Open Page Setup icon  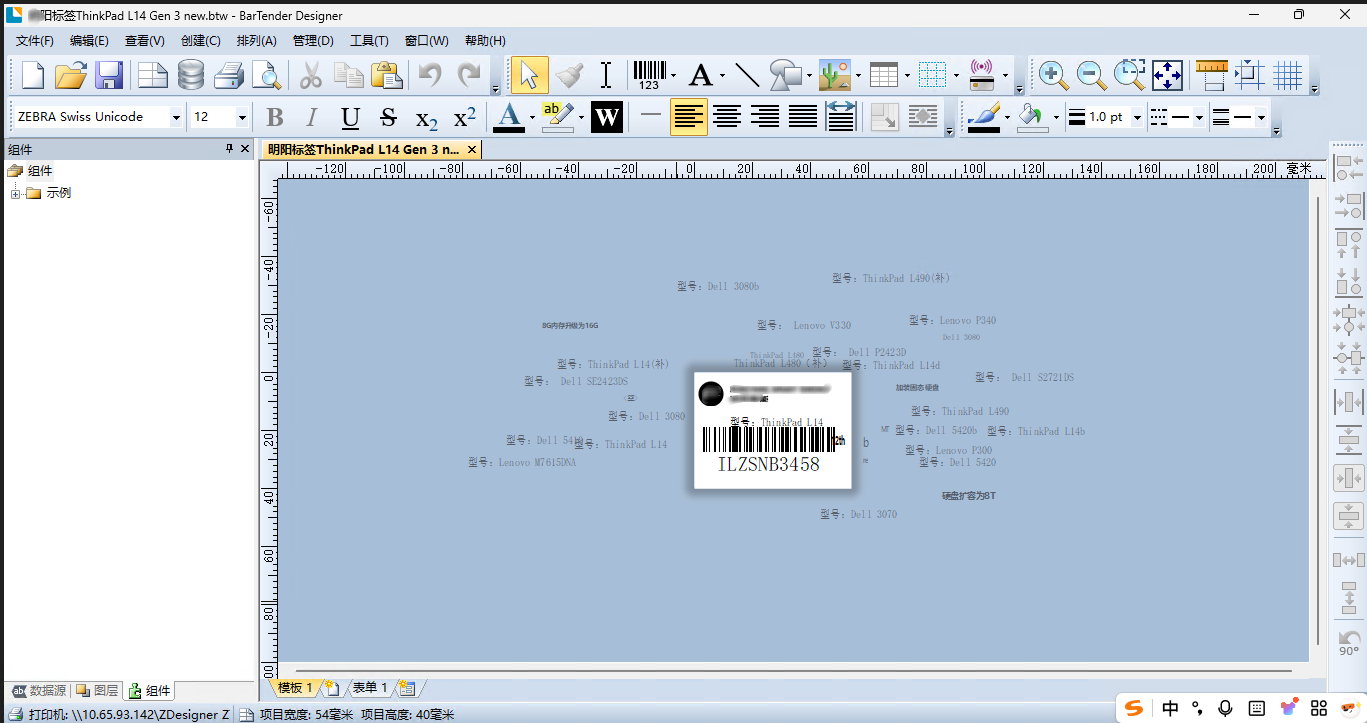tap(152, 75)
